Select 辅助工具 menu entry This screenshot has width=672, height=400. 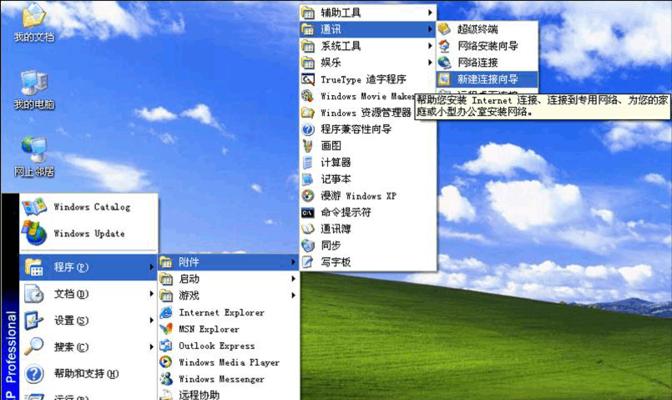(x=368, y=13)
